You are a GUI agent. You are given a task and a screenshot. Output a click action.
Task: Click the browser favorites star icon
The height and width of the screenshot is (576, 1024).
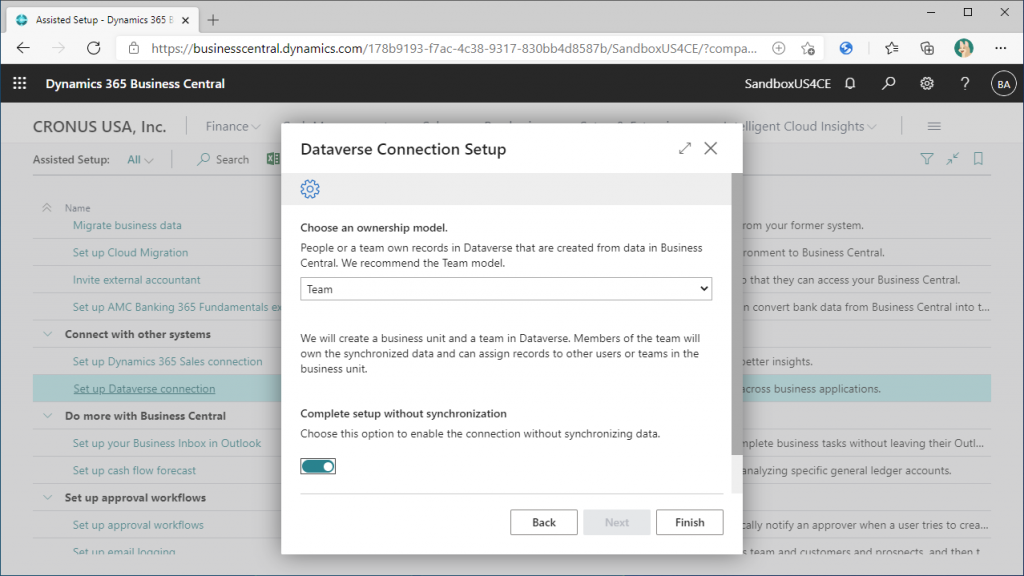(891, 48)
